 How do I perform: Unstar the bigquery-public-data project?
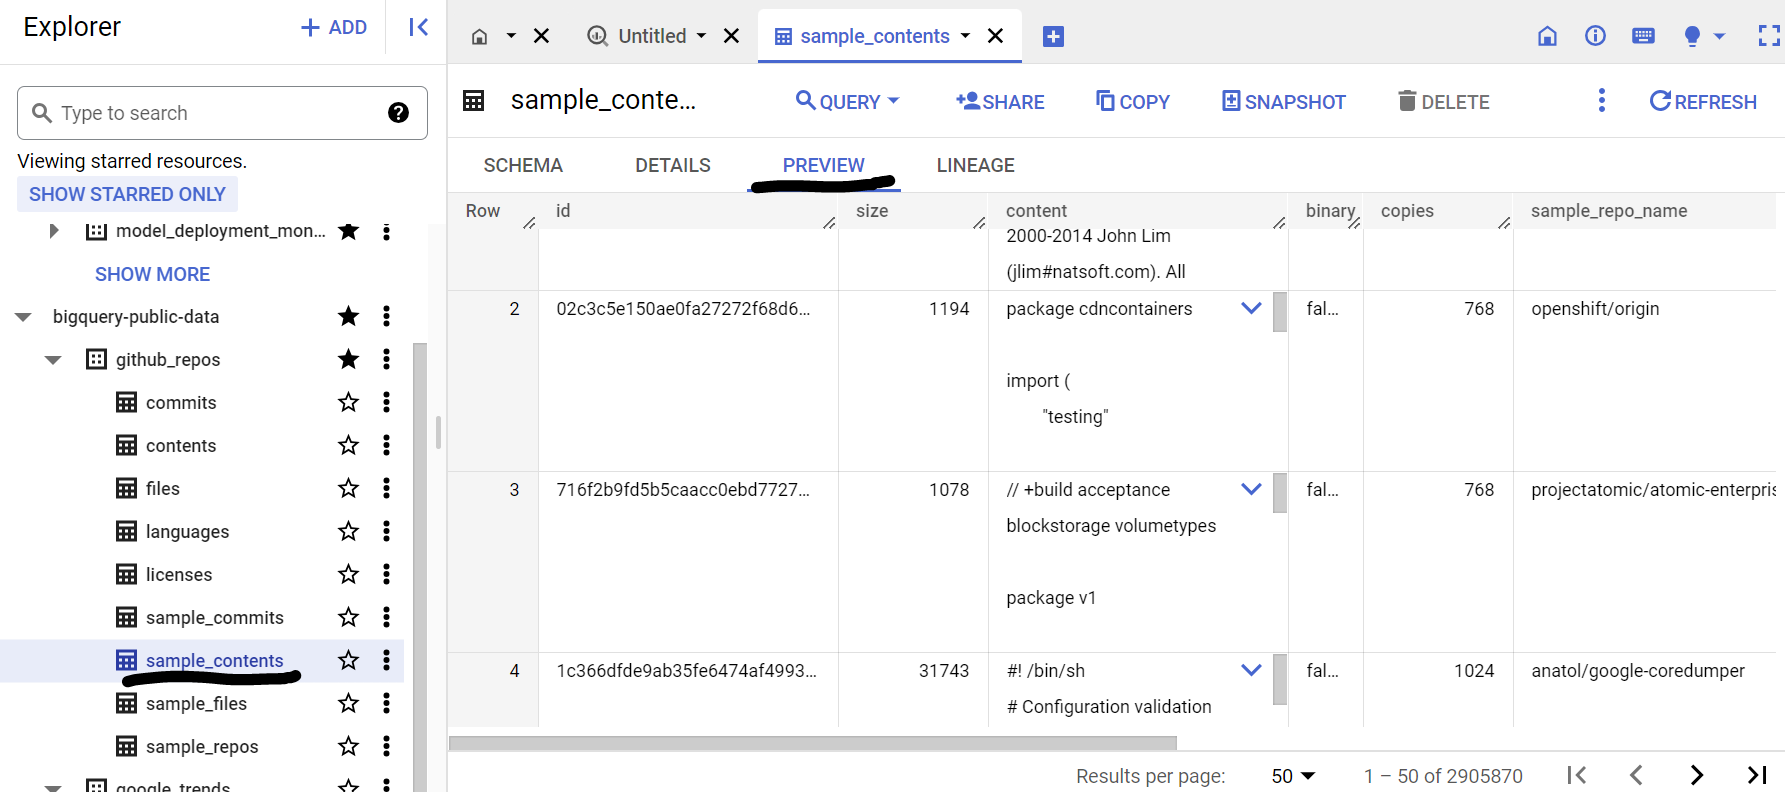click(348, 316)
